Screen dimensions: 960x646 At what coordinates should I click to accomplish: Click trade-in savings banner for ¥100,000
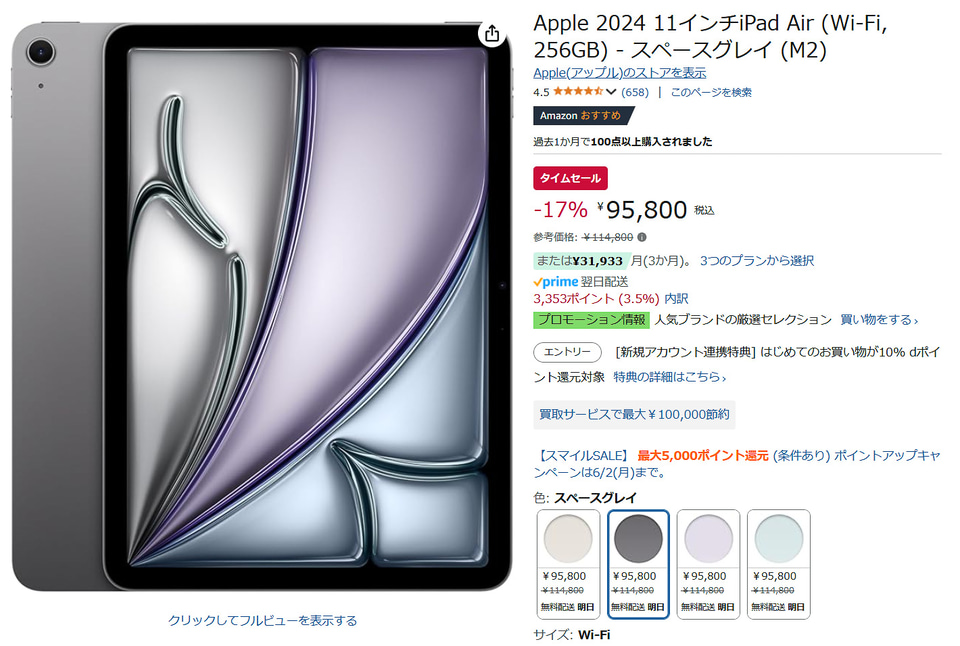[x=634, y=415]
